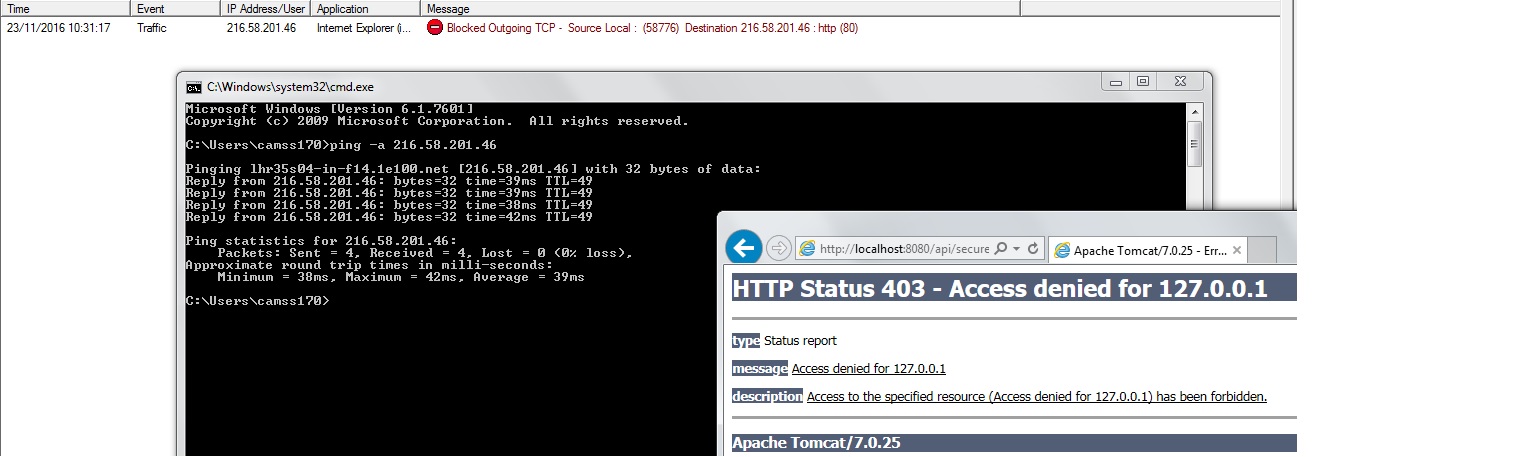Viewport: 1537px width, 457px height.
Task: Click 'Access to the specified resource' description text
Action: click(1037, 396)
